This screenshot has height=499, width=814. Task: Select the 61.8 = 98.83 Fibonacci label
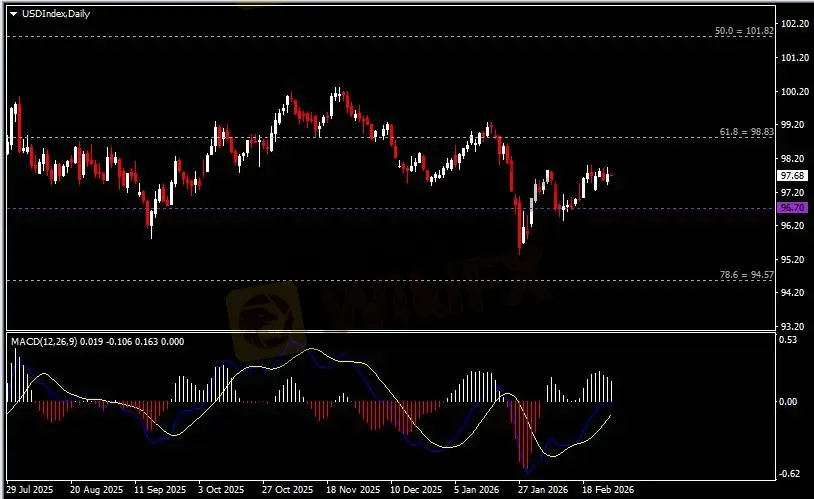747,132
